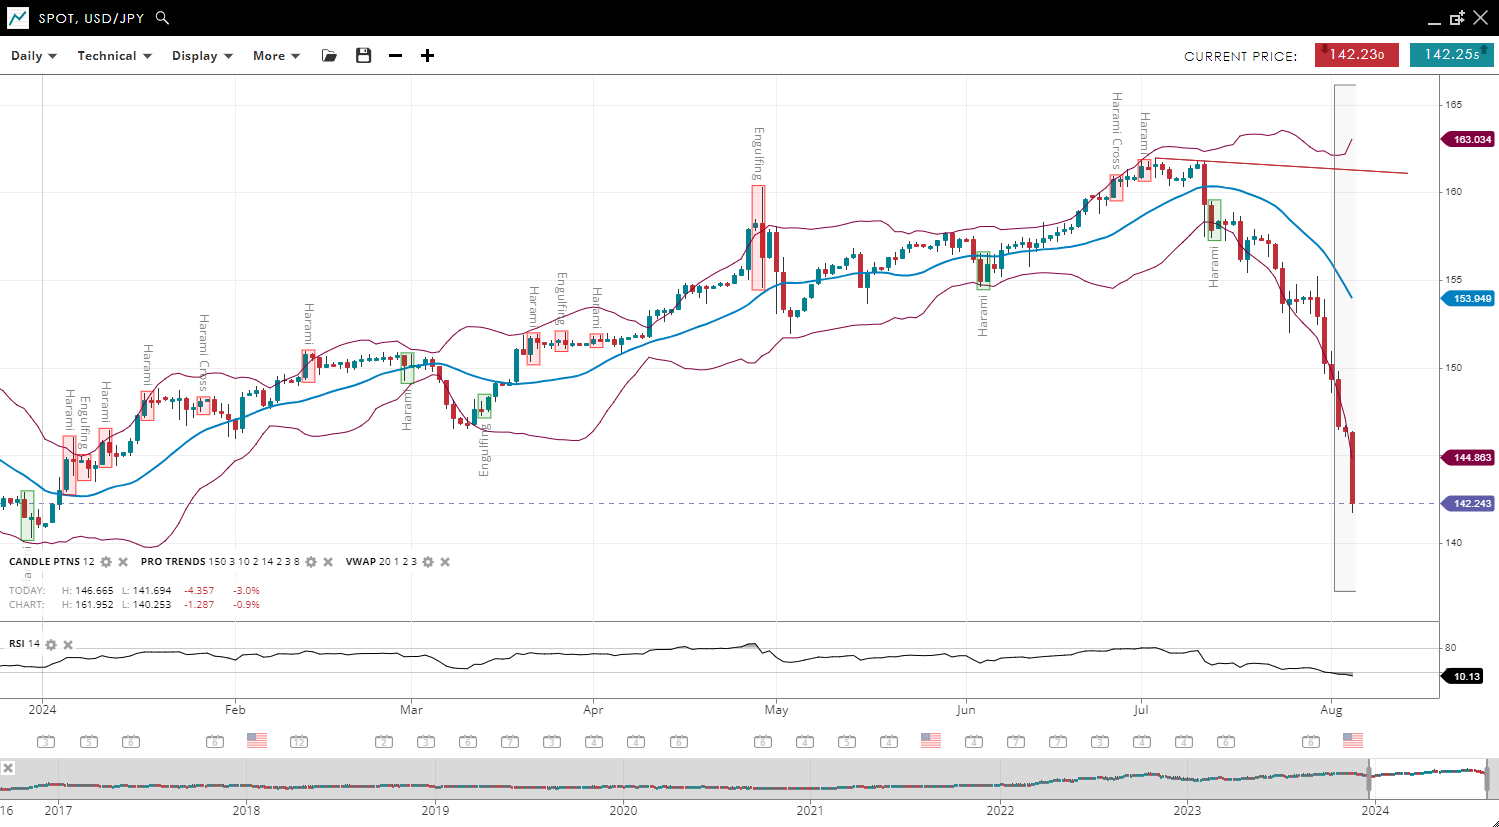
Task: Open the RSI 14 settings gear
Action: (x=51, y=645)
